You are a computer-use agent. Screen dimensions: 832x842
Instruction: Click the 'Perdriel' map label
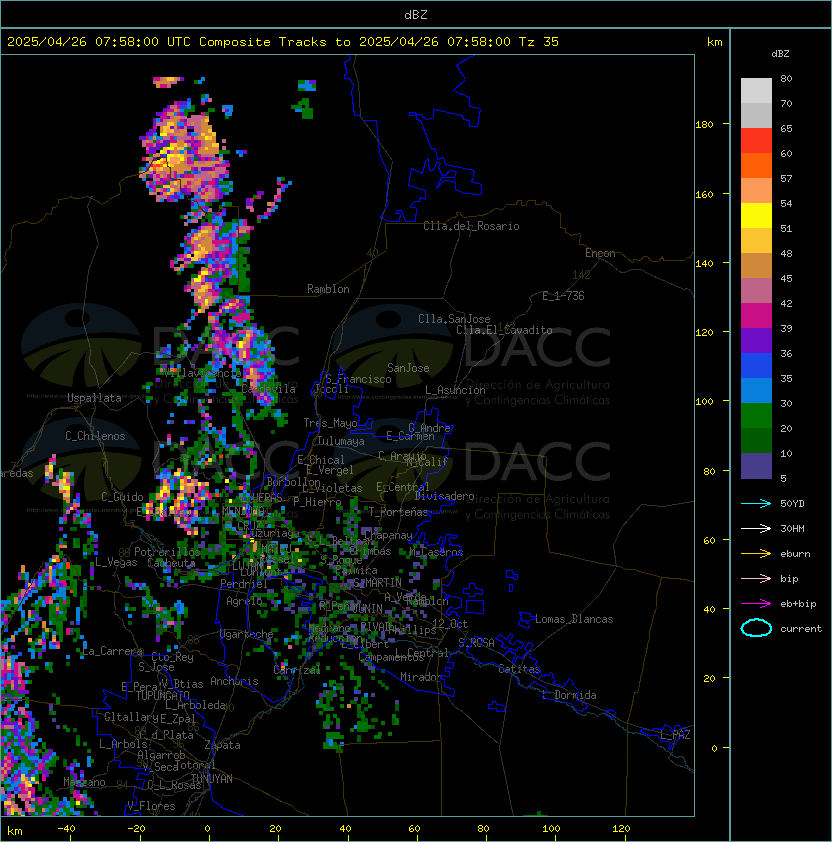(243, 584)
